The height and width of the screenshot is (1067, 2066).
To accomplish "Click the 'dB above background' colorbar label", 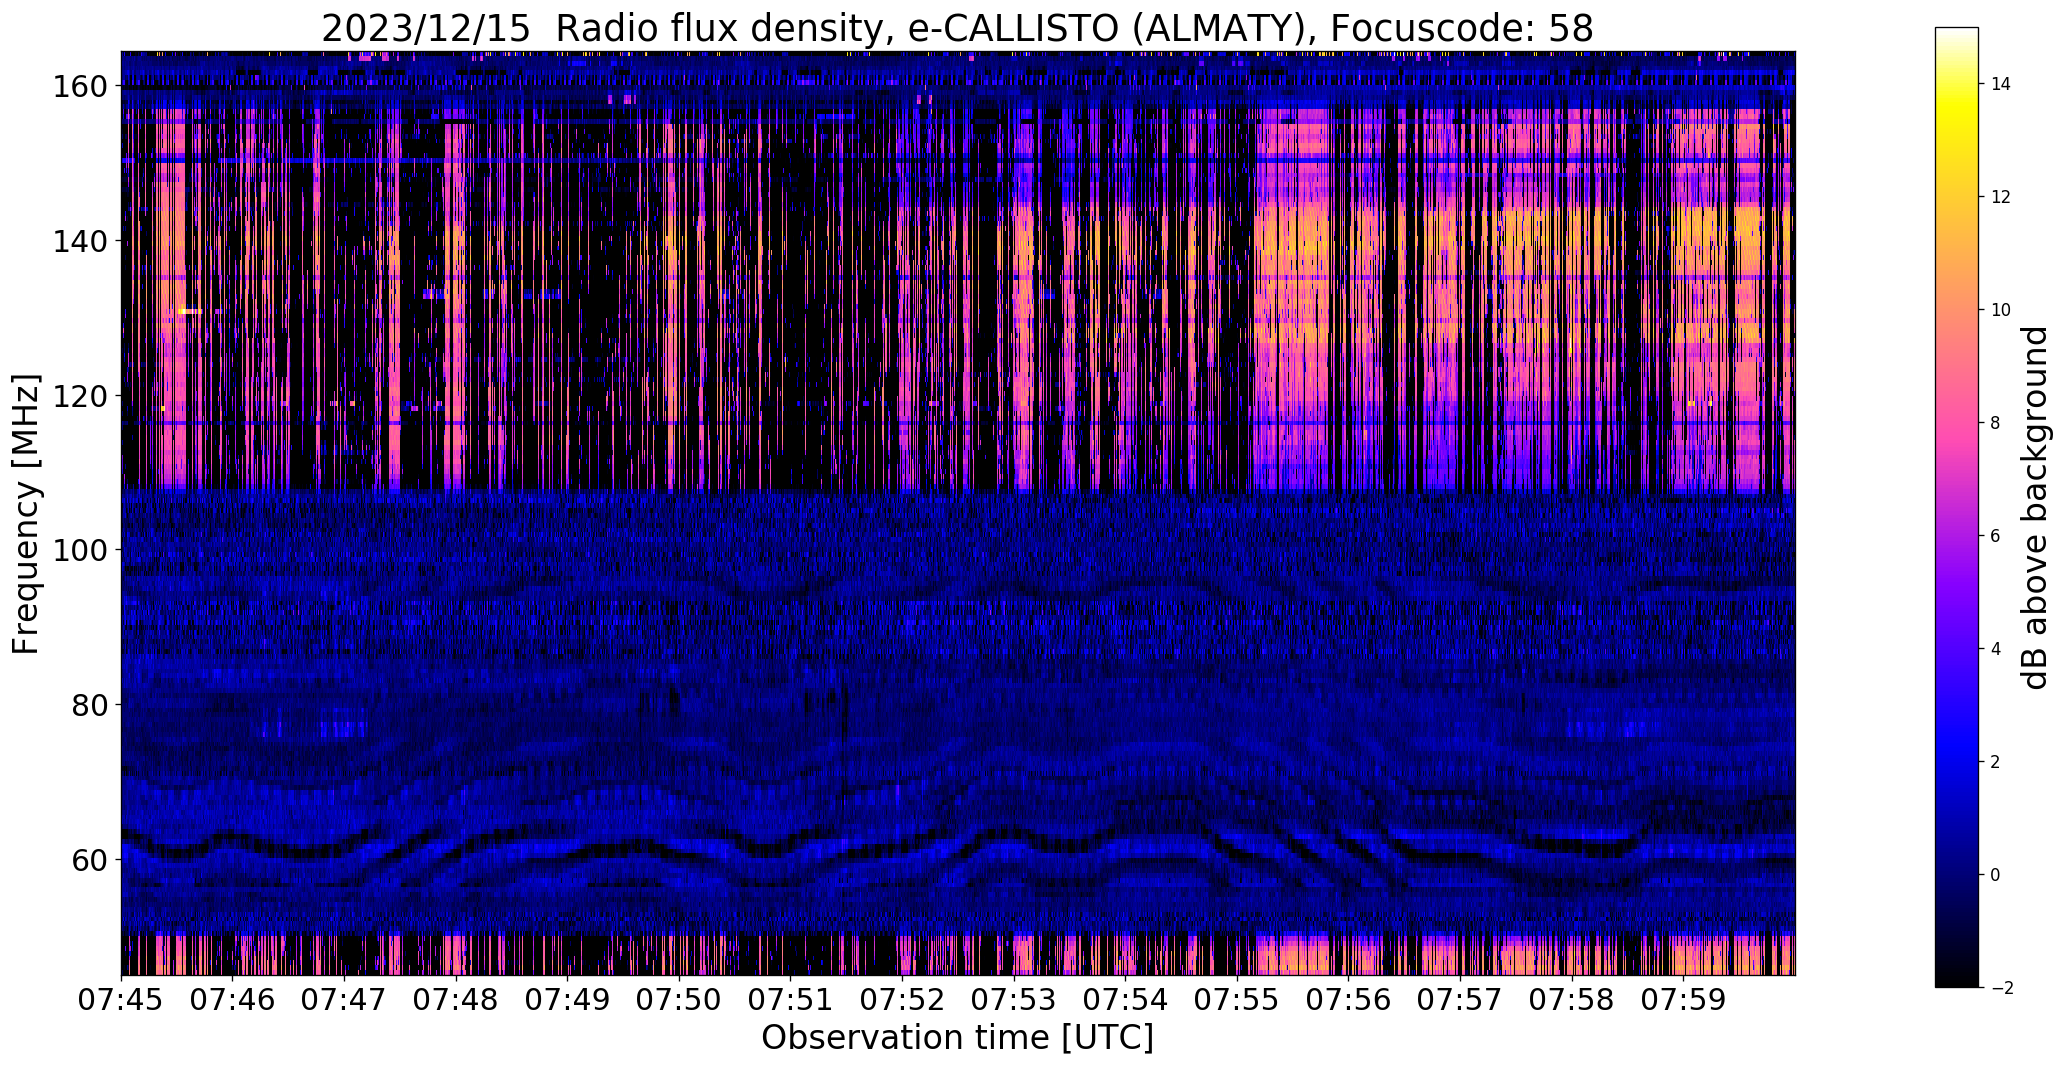I will 2035,508.
